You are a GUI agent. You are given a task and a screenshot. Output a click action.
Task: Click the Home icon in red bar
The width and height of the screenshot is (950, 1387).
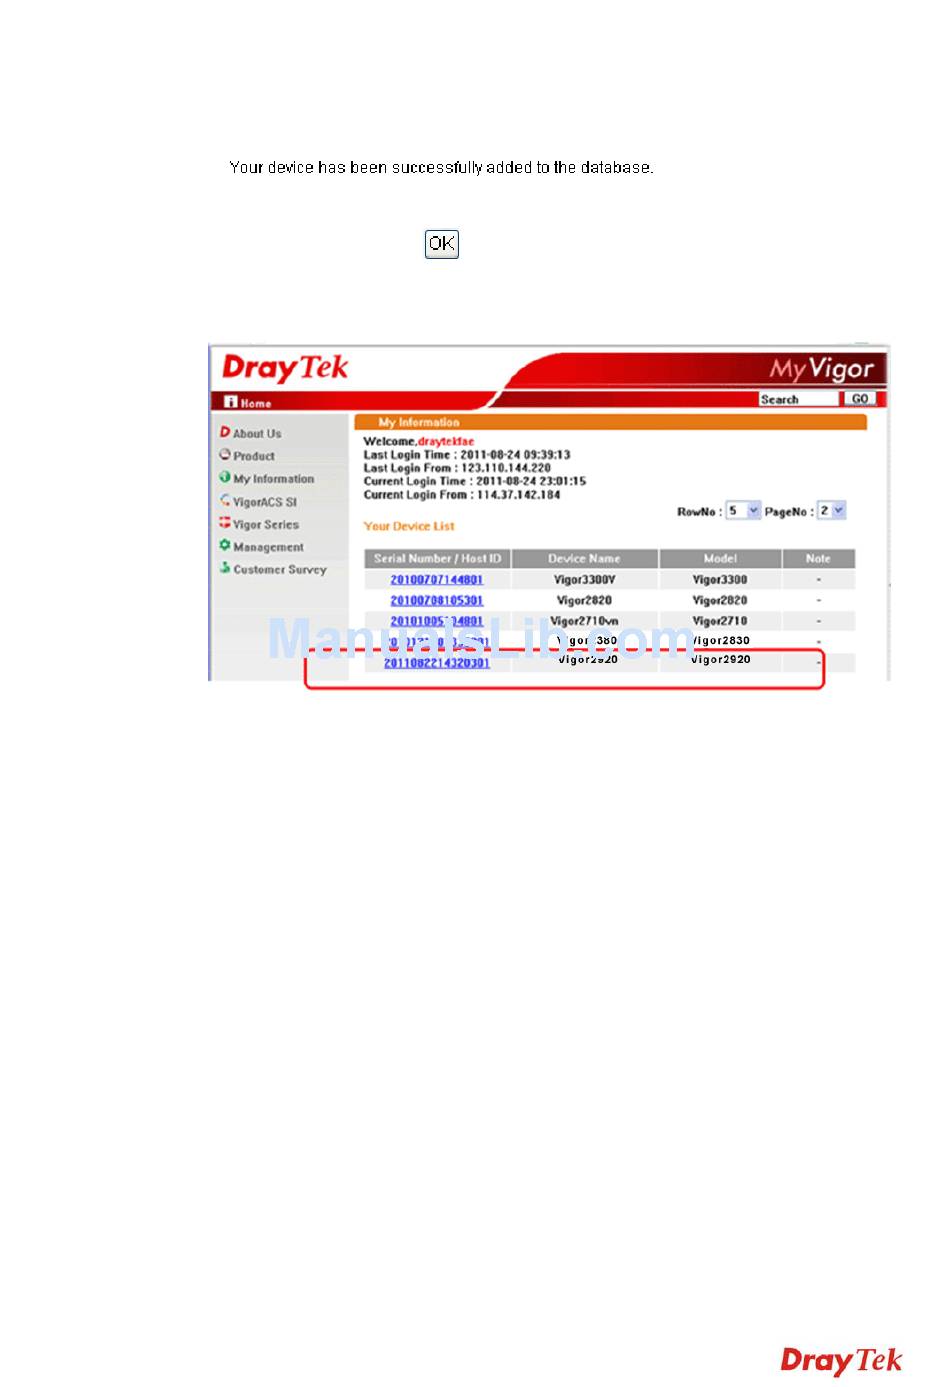(x=231, y=402)
